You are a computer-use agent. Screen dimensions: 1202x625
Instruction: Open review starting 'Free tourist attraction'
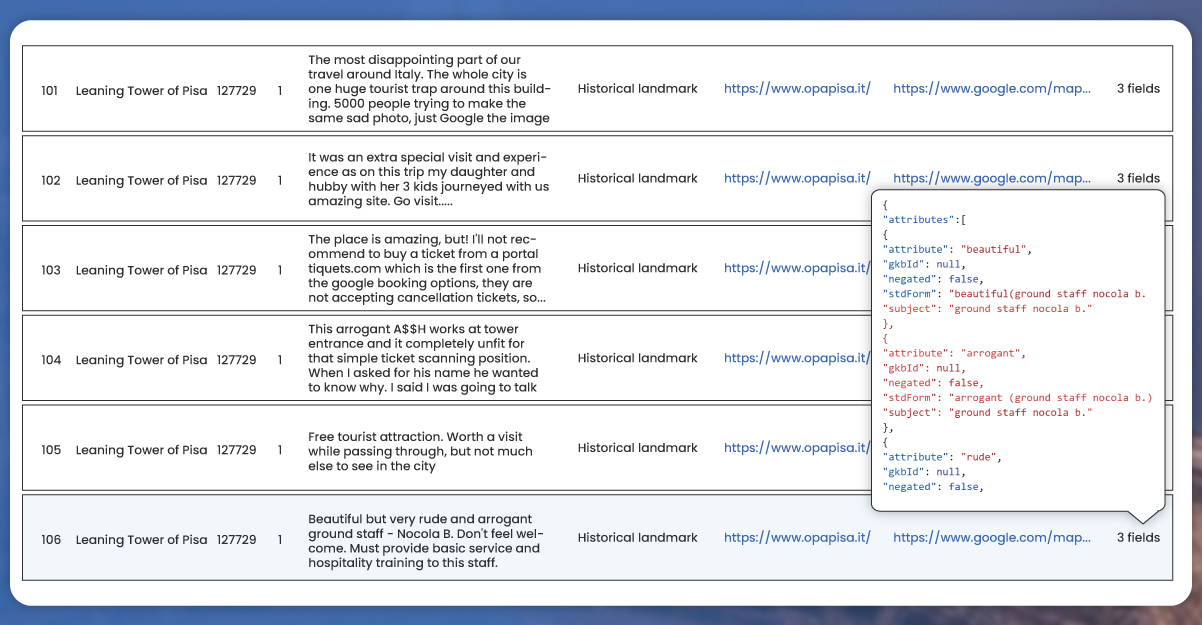[420, 452]
